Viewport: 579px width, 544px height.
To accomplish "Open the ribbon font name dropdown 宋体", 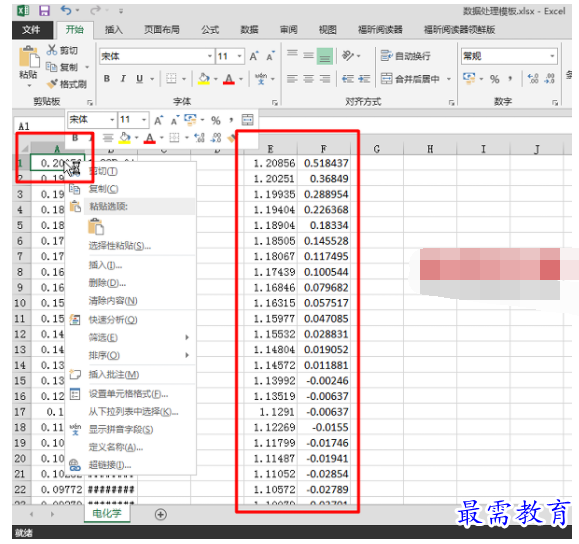I will tap(210, 57).
